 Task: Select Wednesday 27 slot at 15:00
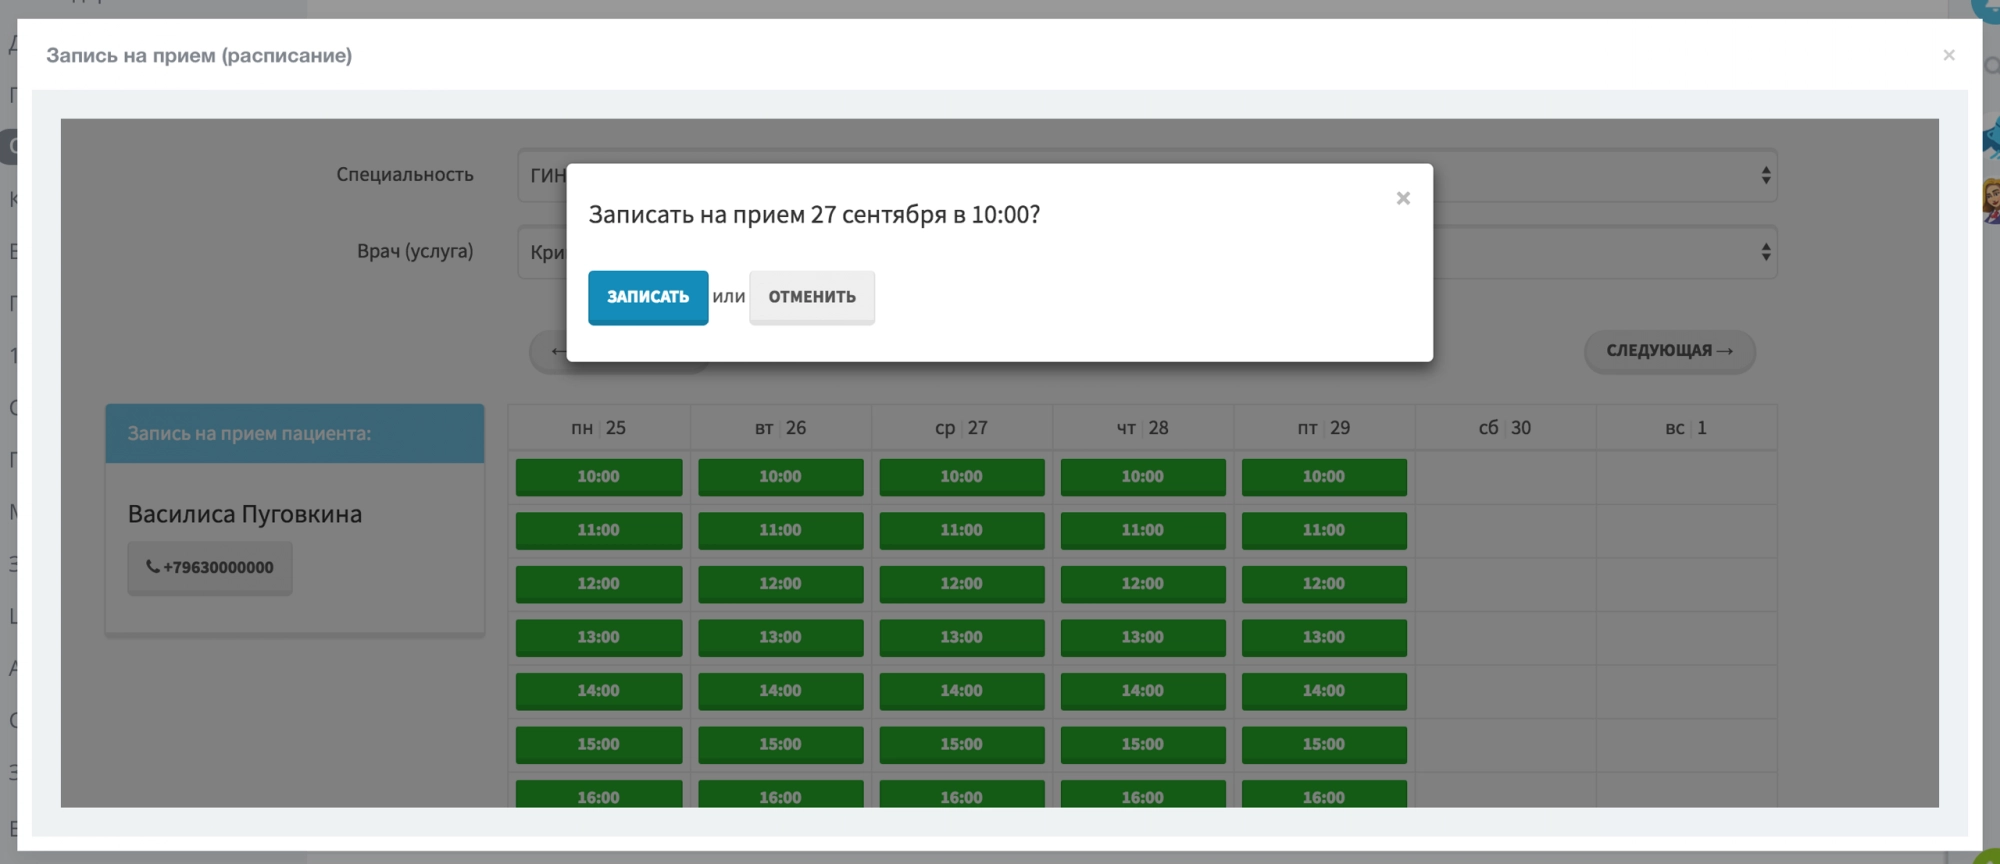[961, 744]
